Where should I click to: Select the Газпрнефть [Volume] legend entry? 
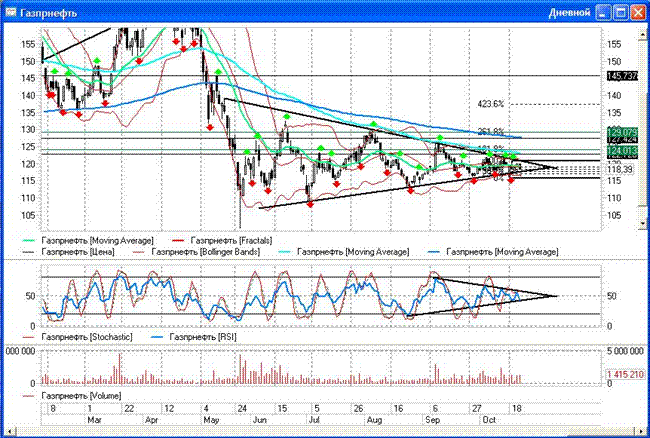(x=71, y=396)
